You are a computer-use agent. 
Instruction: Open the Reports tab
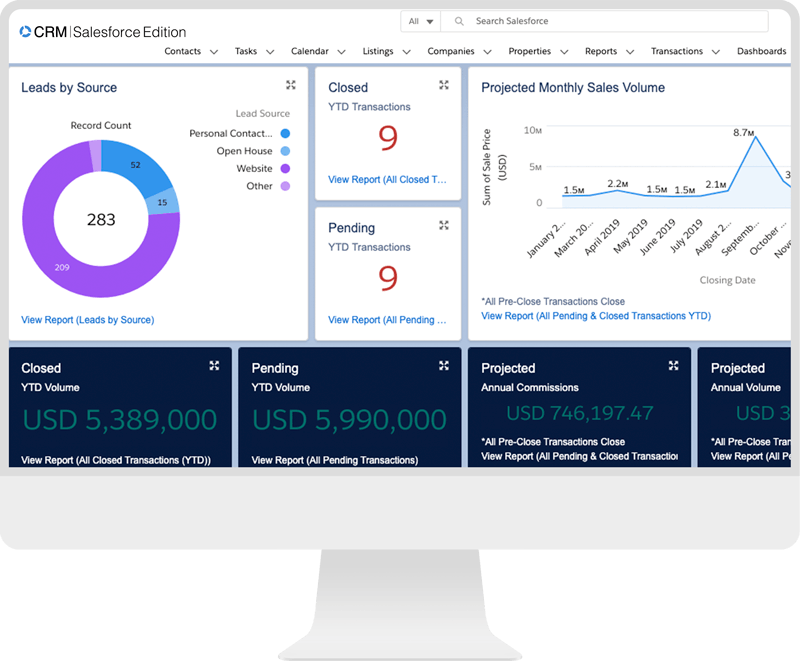[x=601, y=51]
